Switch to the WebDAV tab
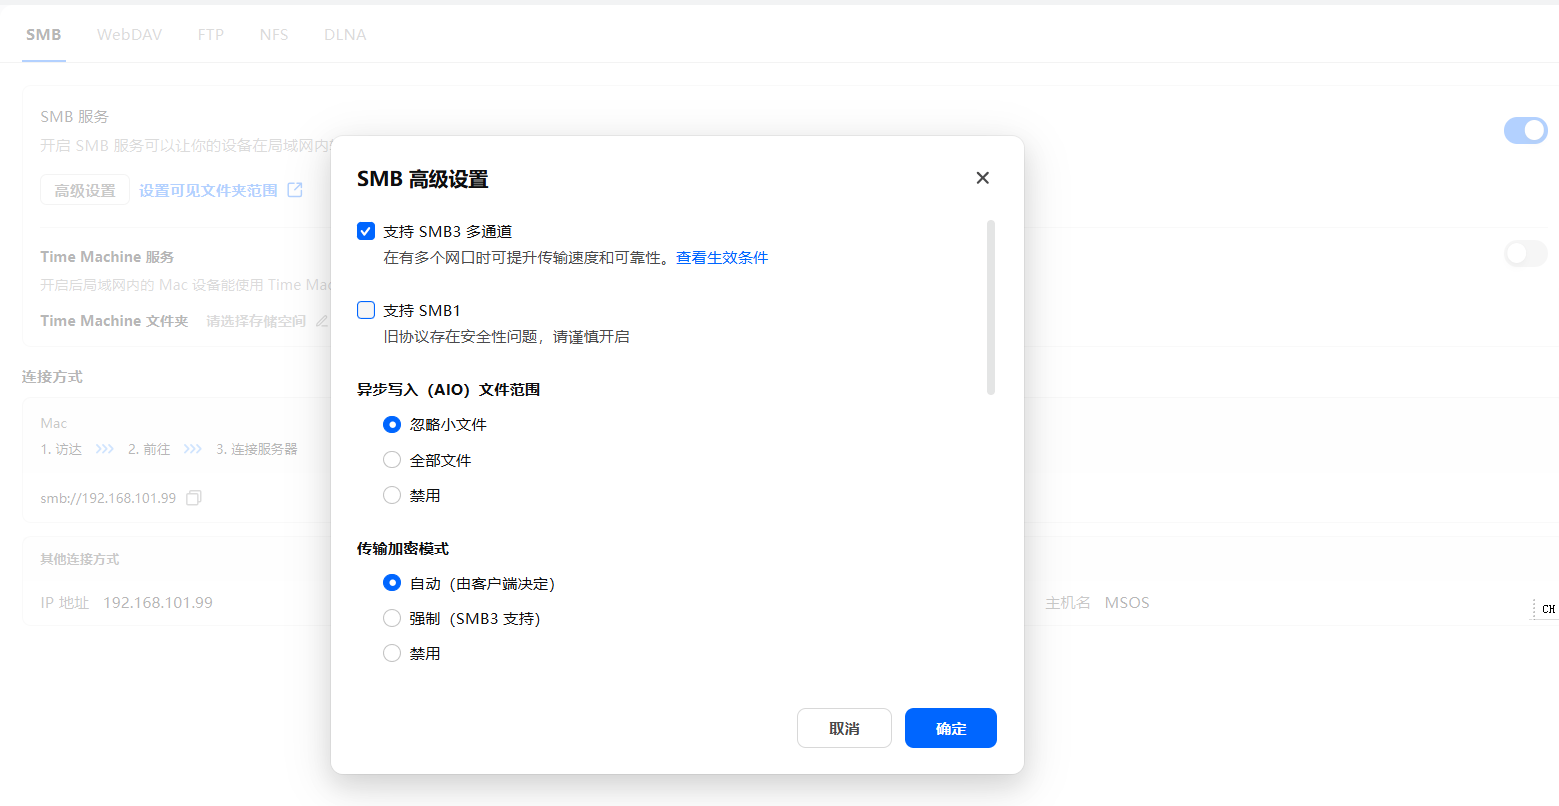Viewport: 1559px width, 806px height. click(x=129, y=34)
